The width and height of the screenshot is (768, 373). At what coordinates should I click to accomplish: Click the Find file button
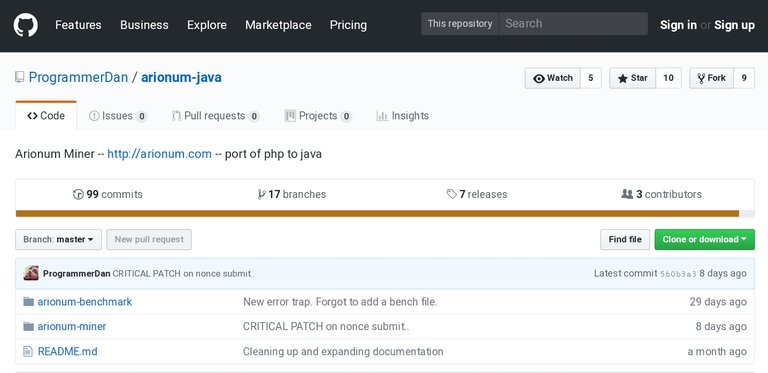click(x=625, y=239)
